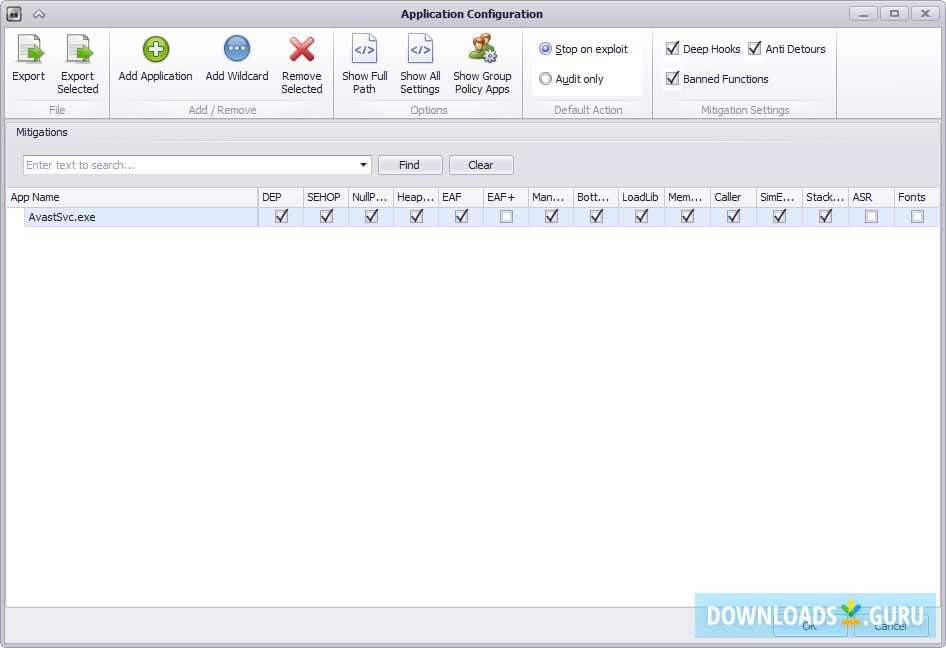
Task: Click the Add Wildcard icon
Action: (236, 47)
